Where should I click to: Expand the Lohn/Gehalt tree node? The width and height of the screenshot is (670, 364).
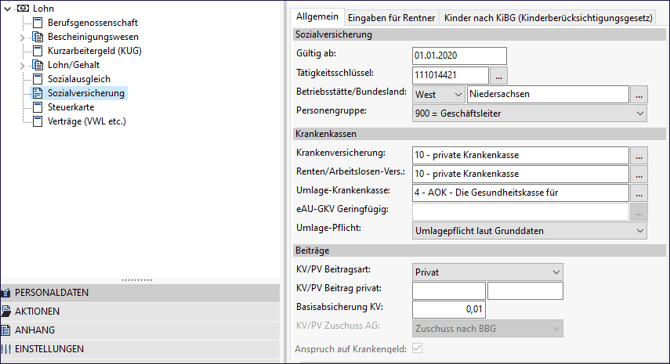(22, 65)
